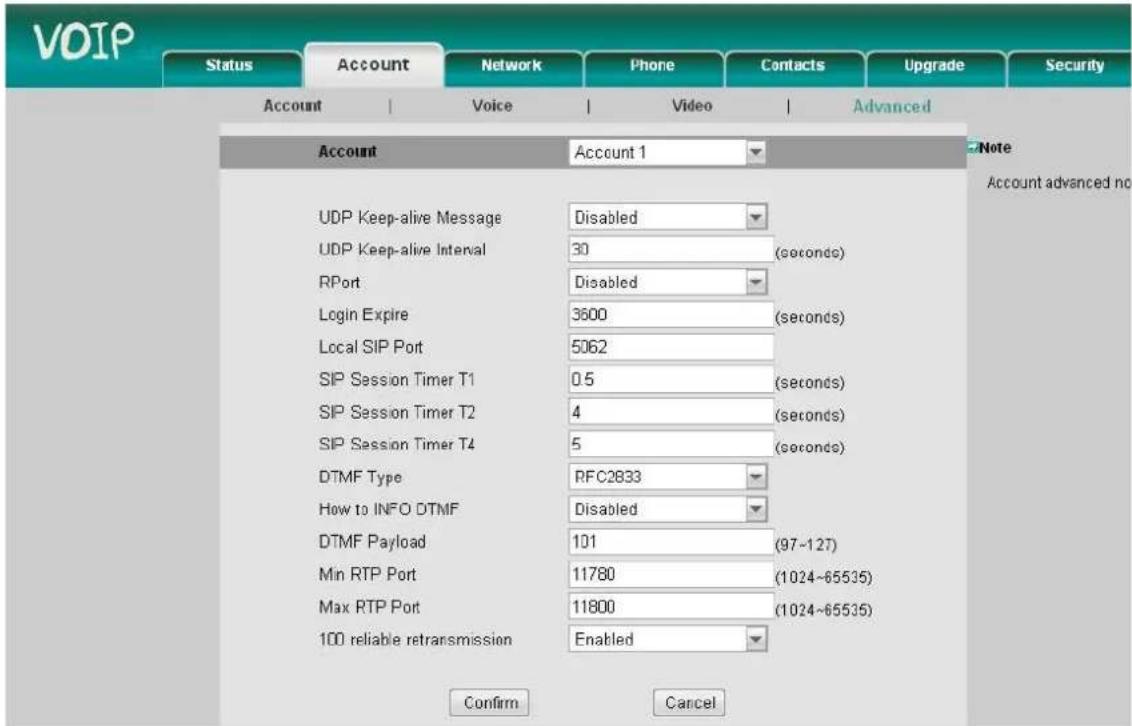1132x726 pixels.
Task: Focus the UDP Keep-alive Interval field
Action: (x=671, y=250)
